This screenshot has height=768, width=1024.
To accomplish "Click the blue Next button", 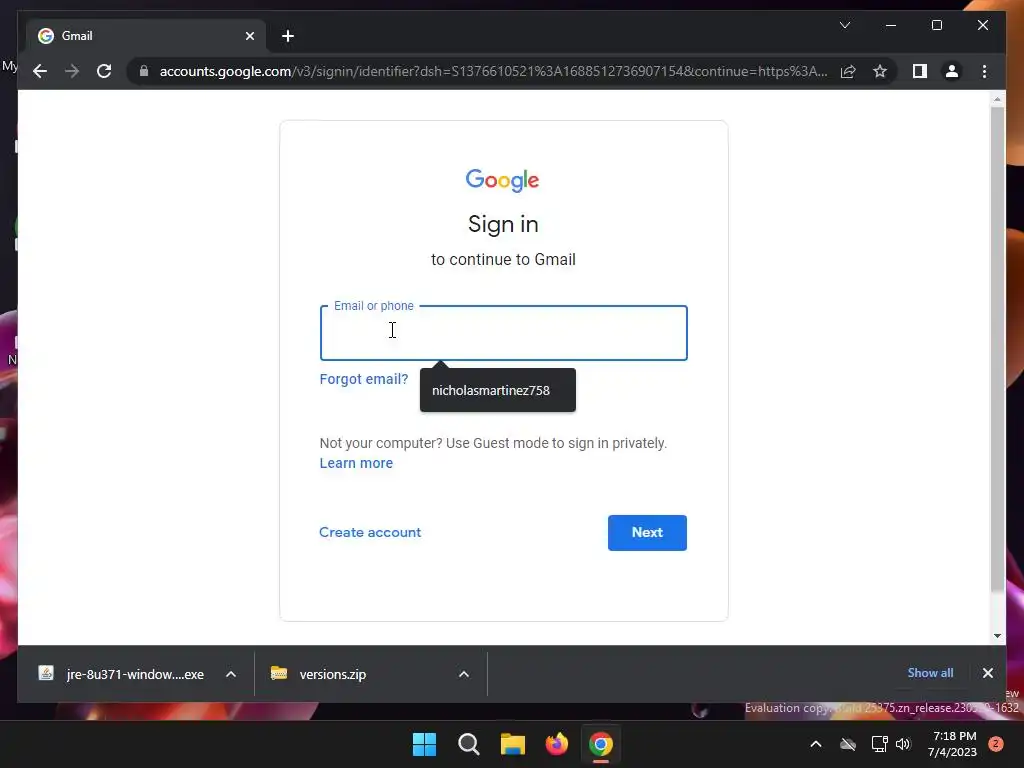I will pos(647,533).
